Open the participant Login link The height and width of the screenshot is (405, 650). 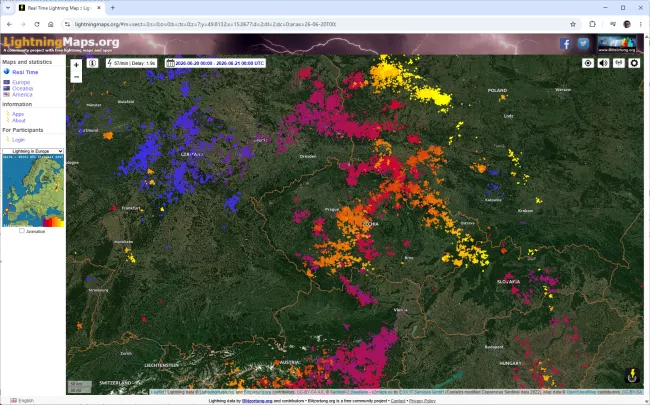[x=18, y=140]
